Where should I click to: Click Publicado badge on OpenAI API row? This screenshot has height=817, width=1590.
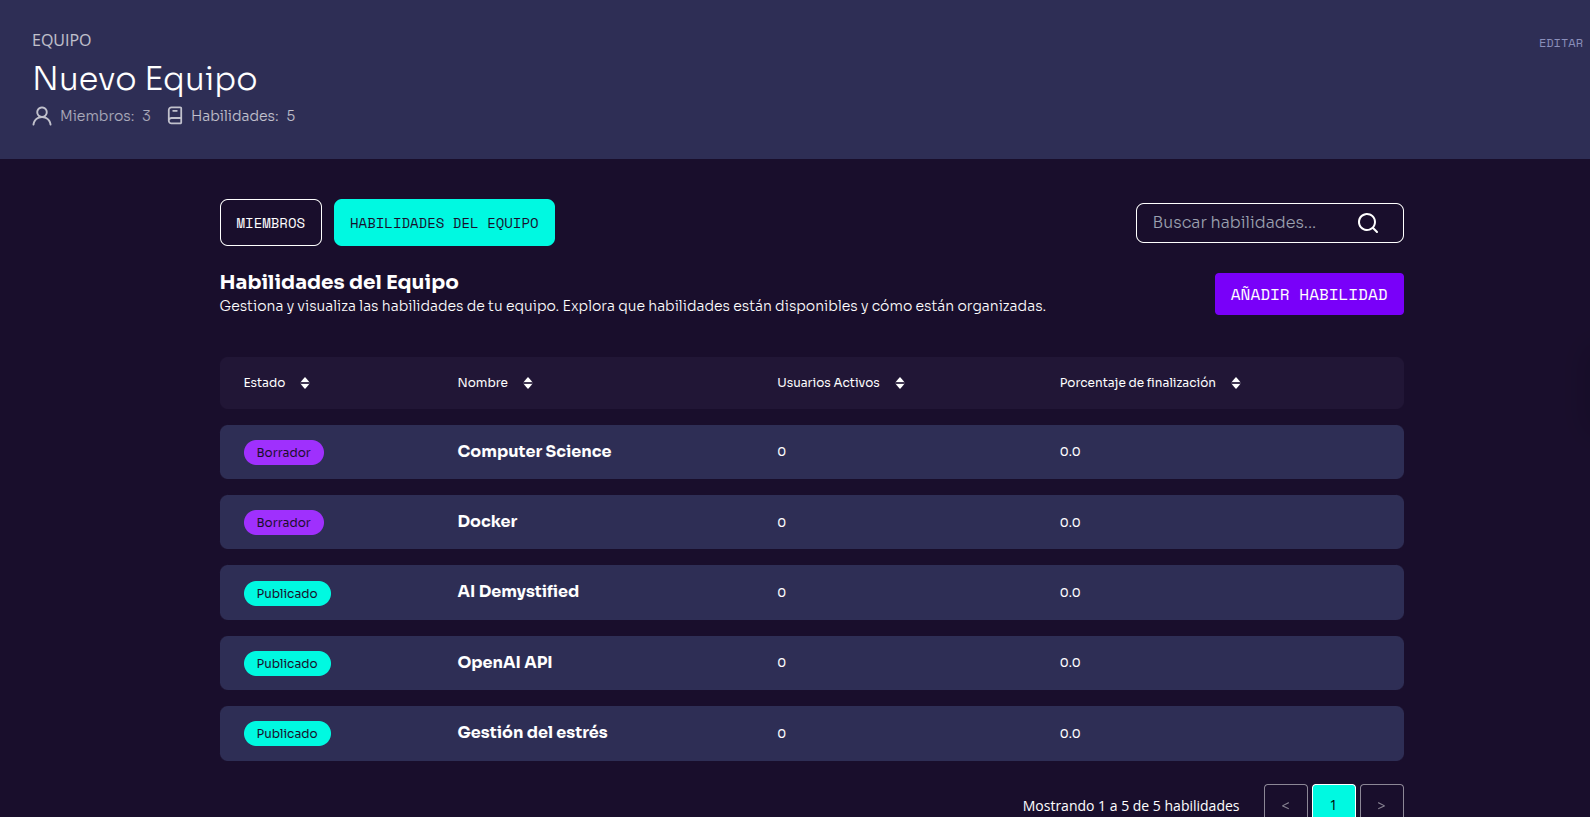click(287, 664)
